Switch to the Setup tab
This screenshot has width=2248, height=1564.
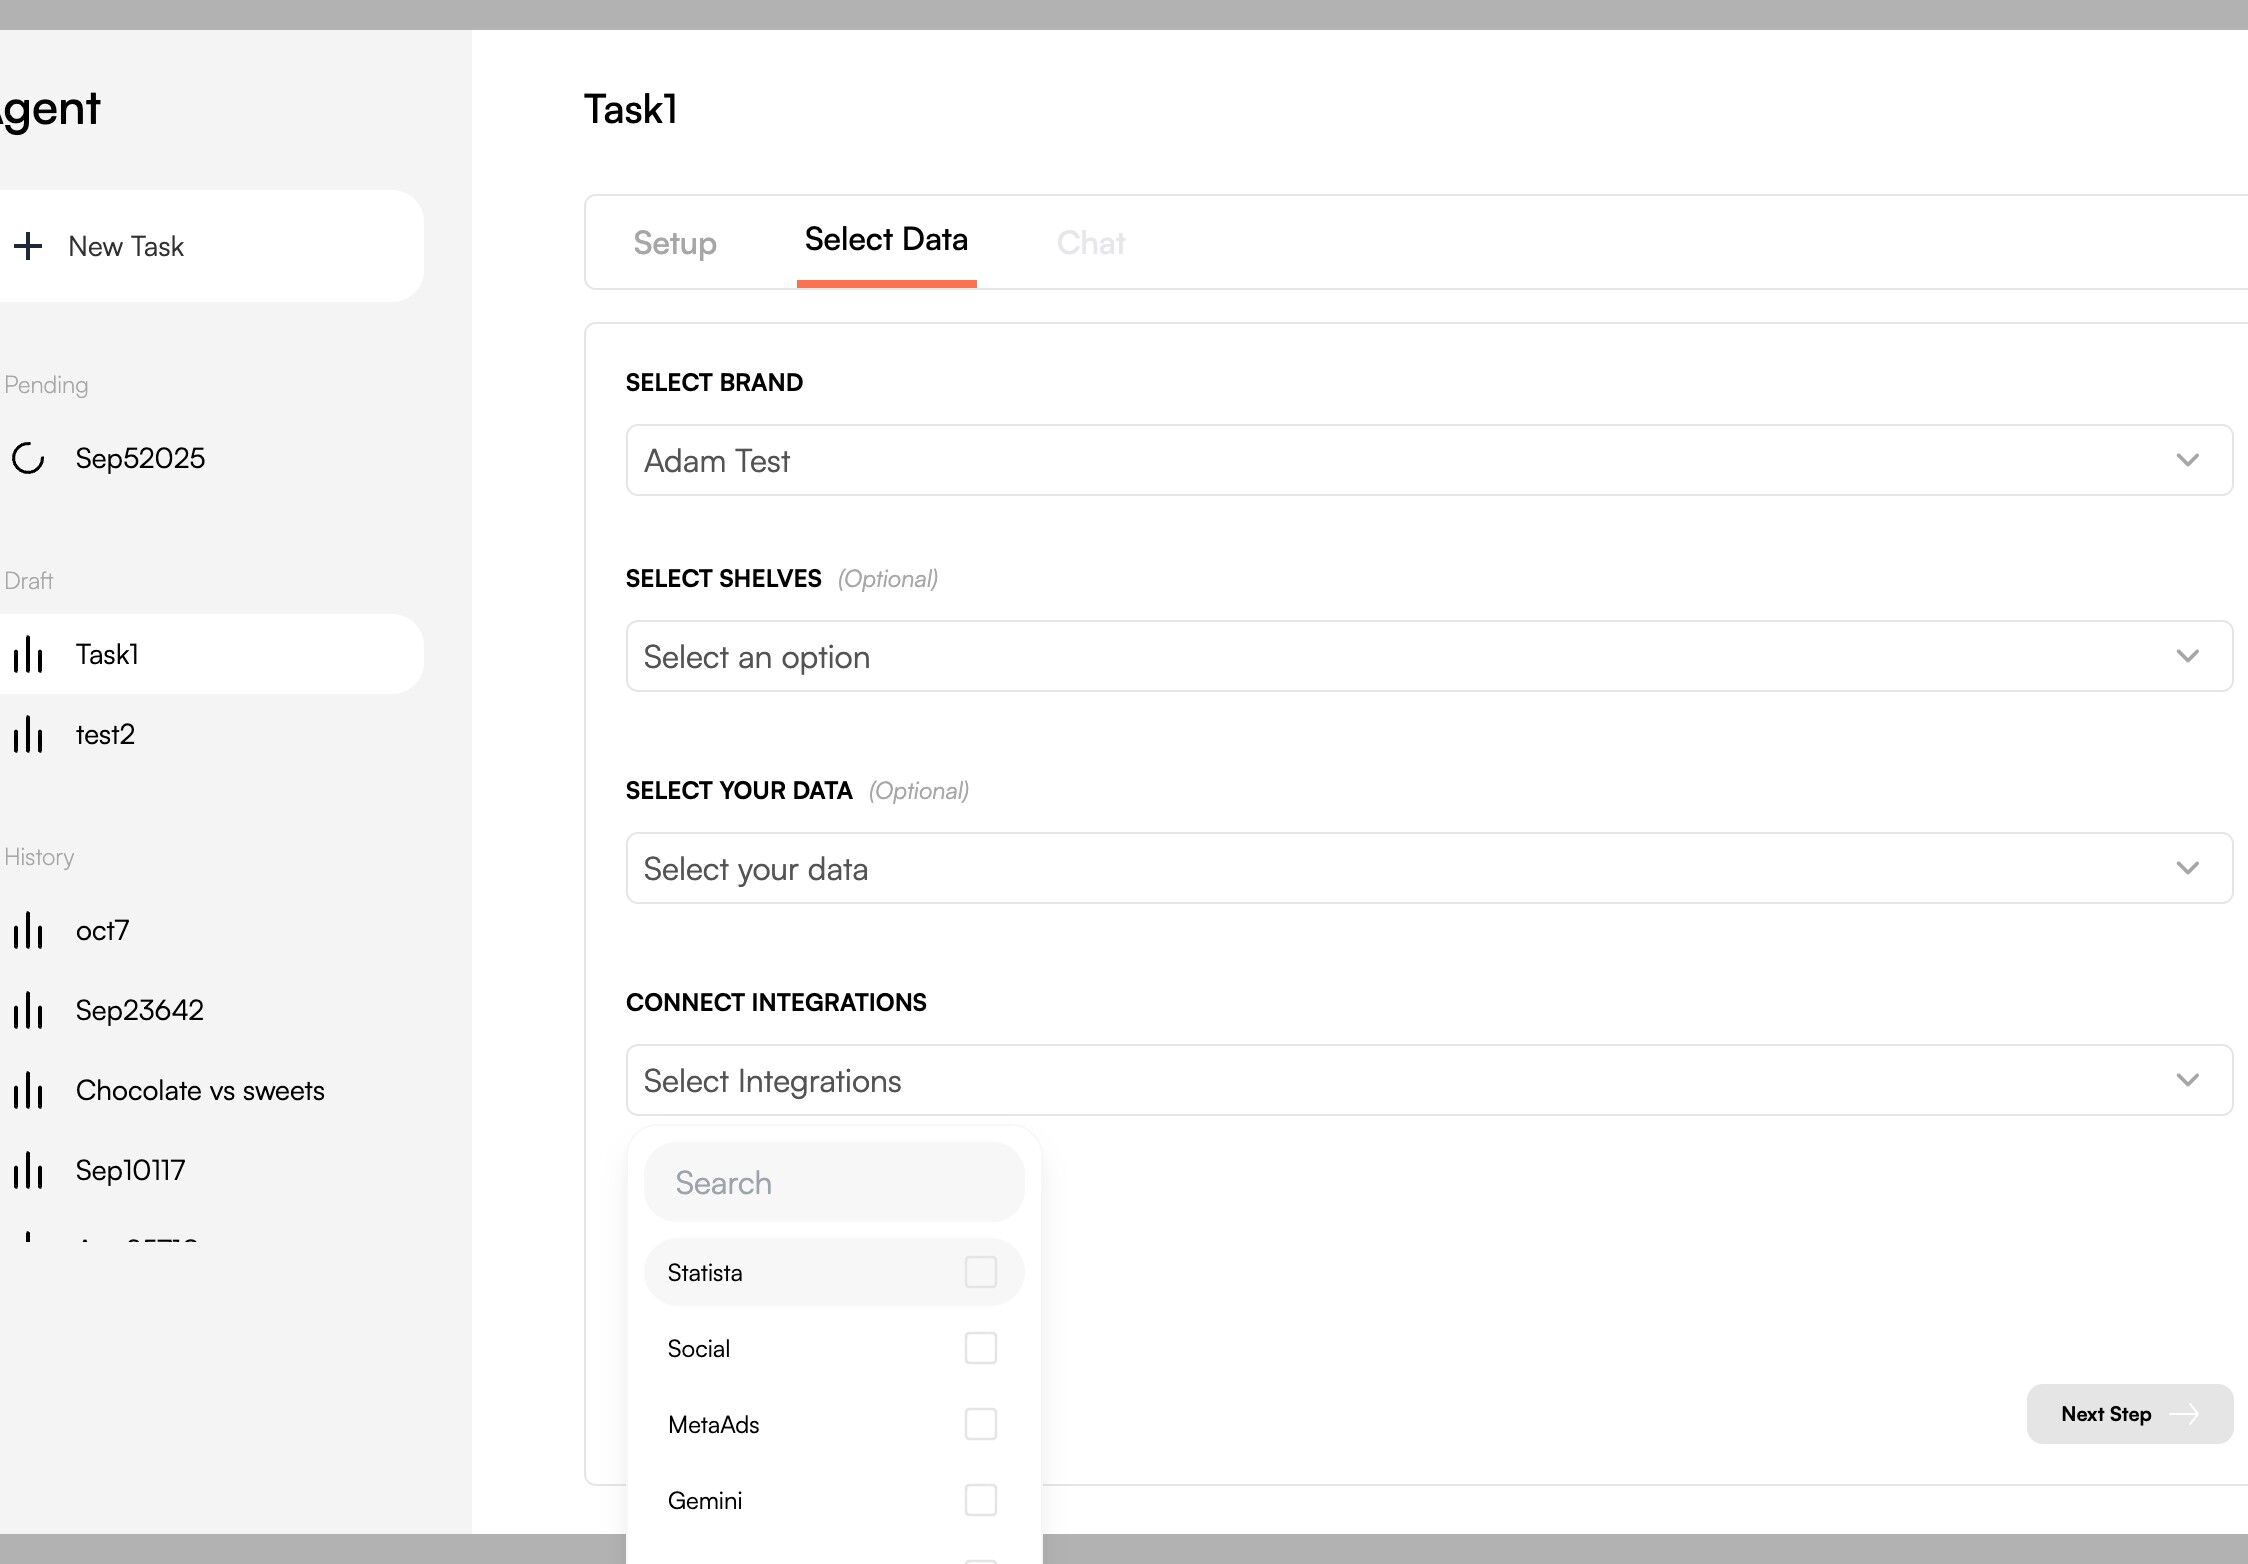(x=675, y=243)
